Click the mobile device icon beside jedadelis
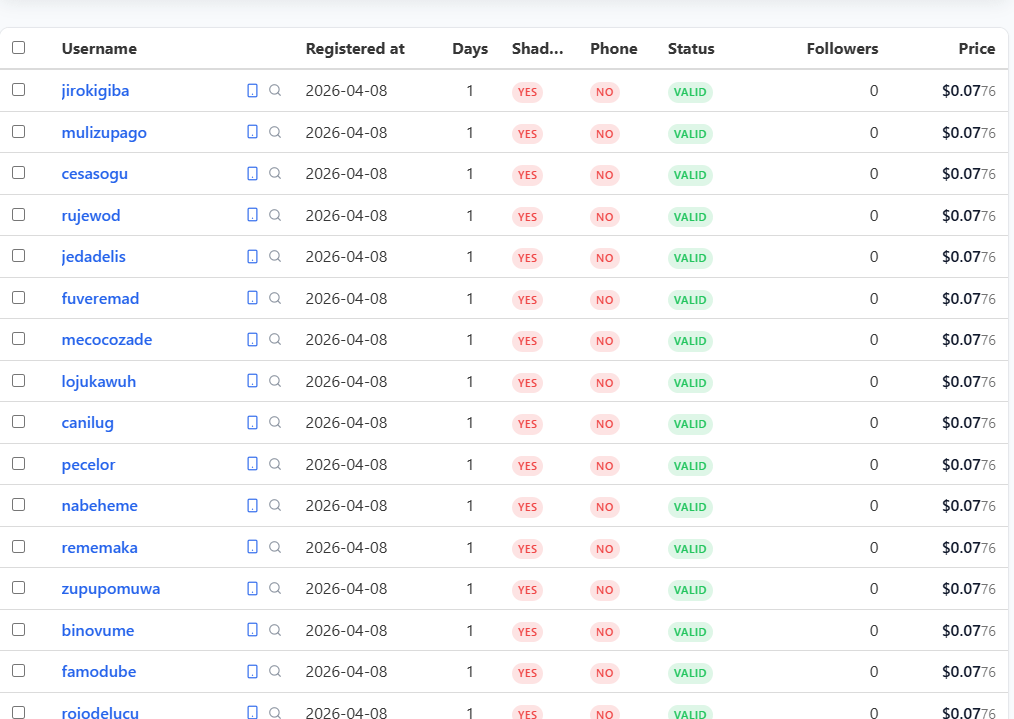This screenshot has width=1014, height=719. 252,257
